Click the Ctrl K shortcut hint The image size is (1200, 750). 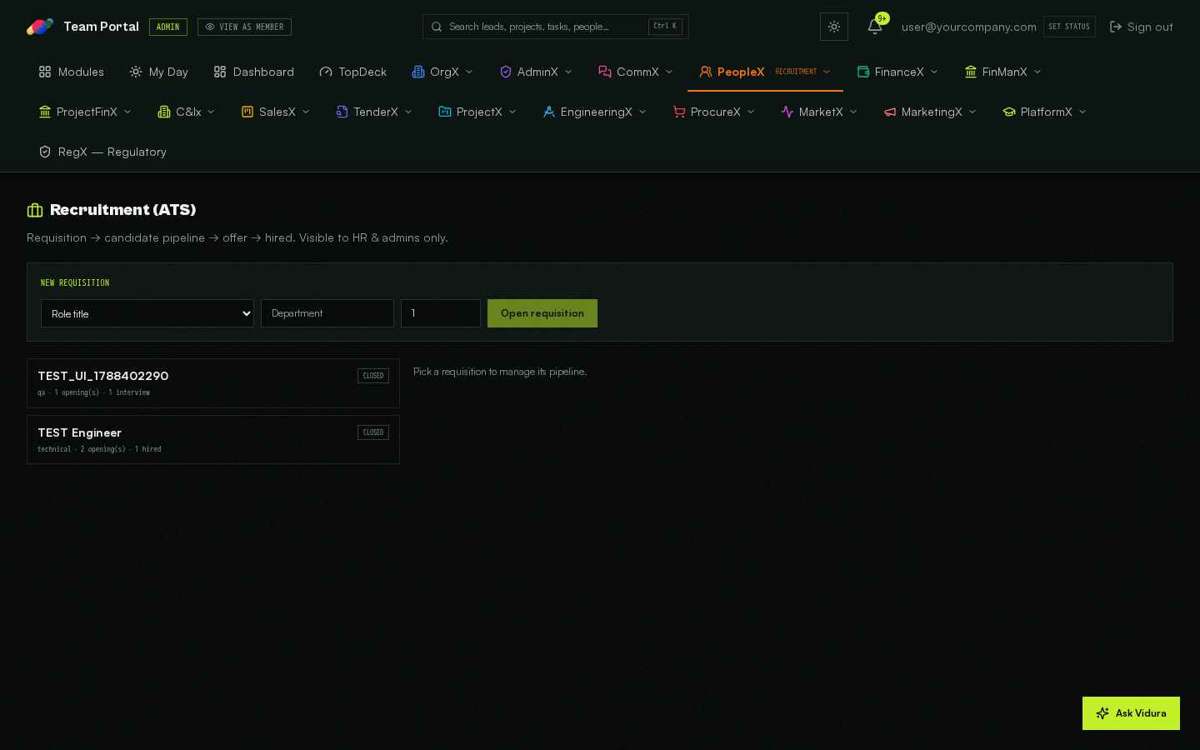click(665, 27)
